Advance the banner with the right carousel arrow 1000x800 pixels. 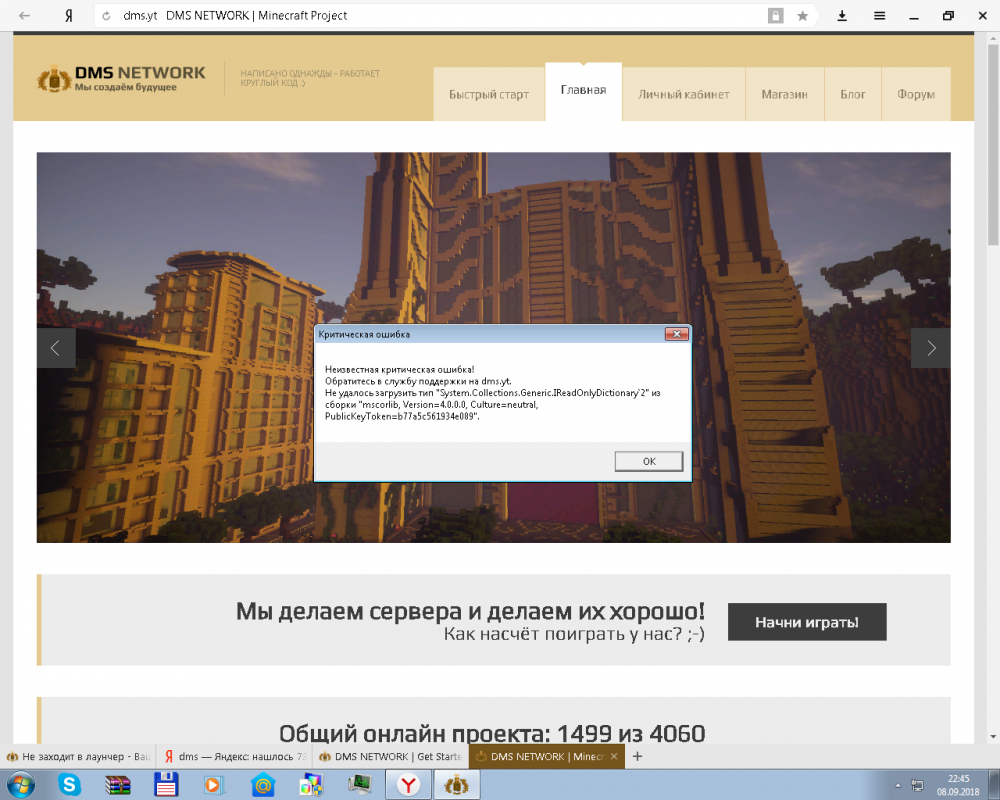point(931,348)
